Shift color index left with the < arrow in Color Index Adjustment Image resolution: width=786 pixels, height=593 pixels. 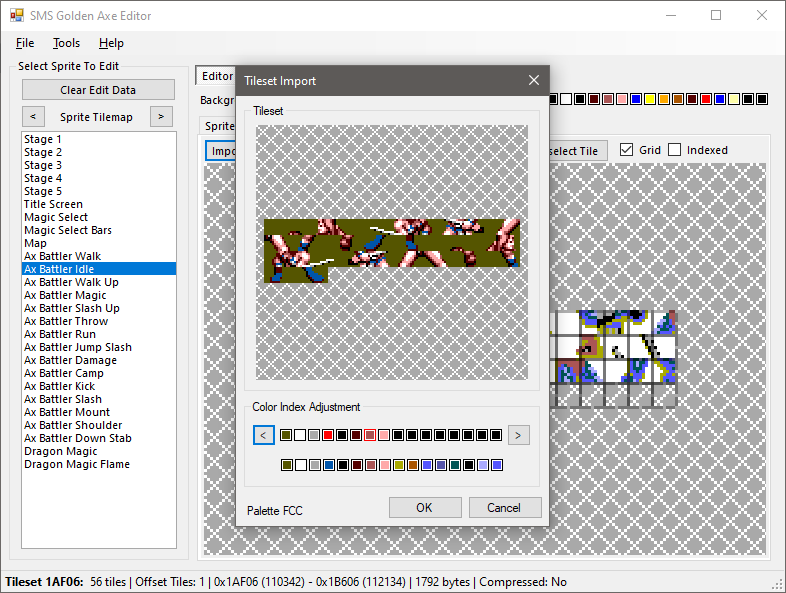(264, 435)
